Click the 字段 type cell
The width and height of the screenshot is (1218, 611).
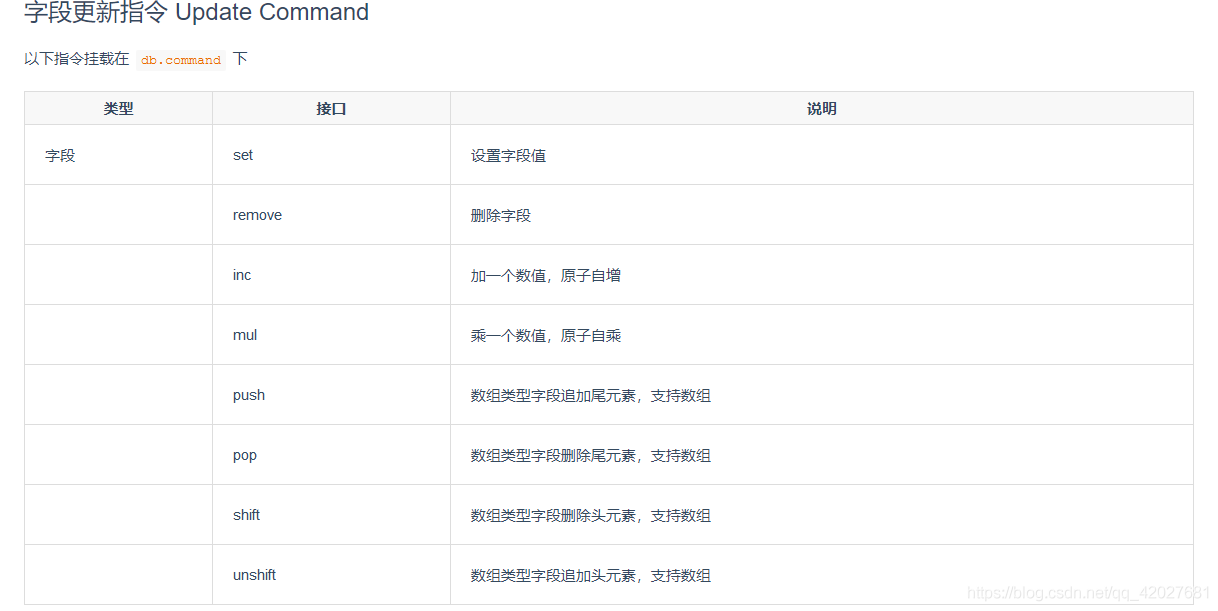(118, 155)
